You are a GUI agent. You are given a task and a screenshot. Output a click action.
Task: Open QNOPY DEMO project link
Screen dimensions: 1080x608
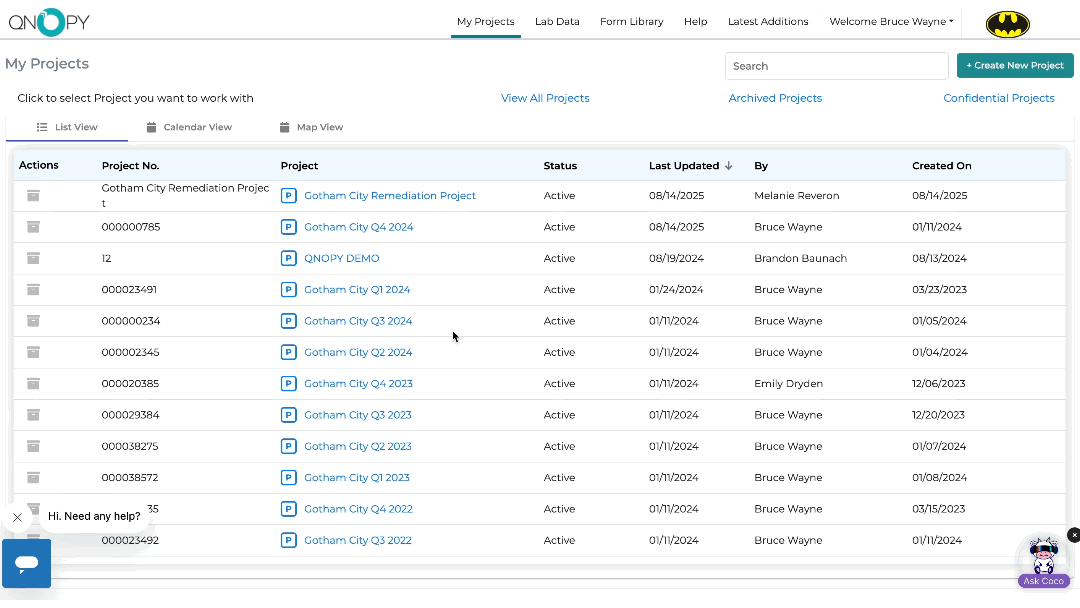coord(342,258)
